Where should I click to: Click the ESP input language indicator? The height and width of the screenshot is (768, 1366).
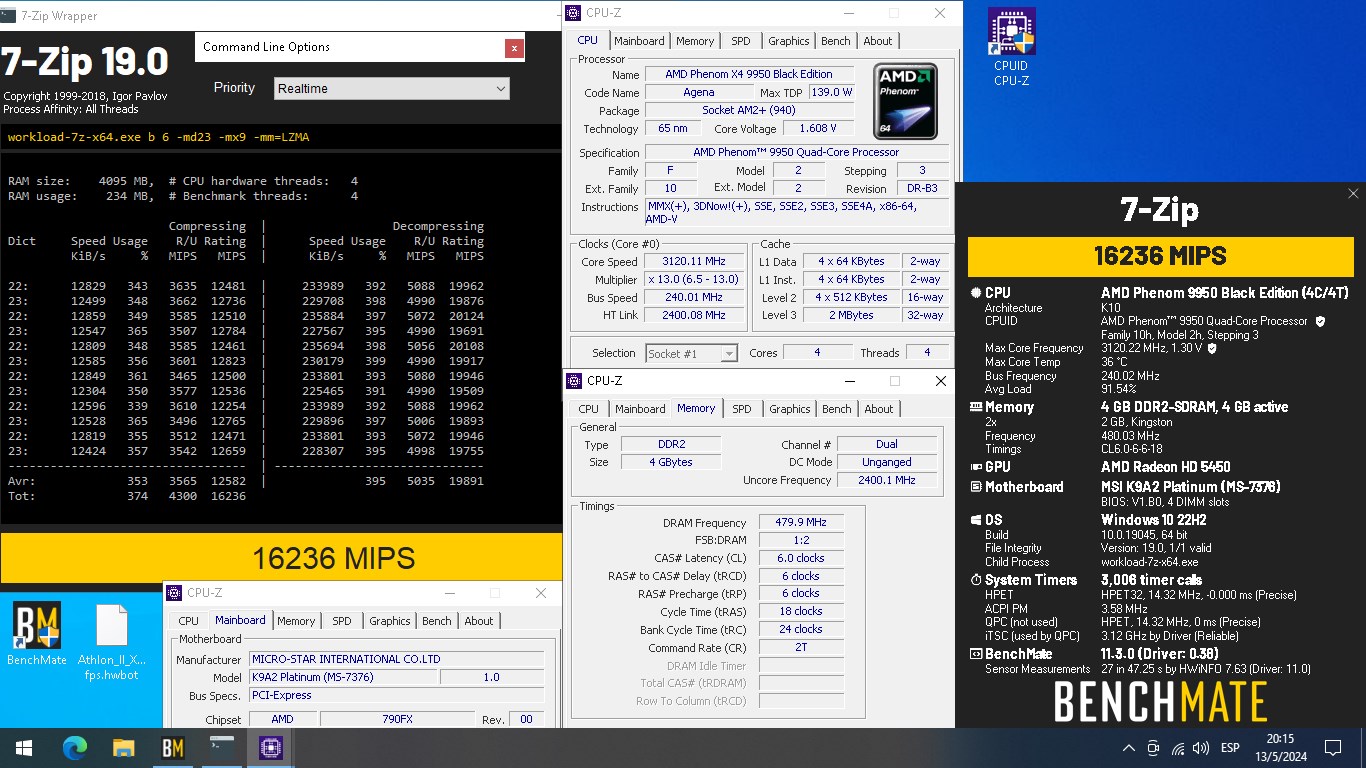1231,748
